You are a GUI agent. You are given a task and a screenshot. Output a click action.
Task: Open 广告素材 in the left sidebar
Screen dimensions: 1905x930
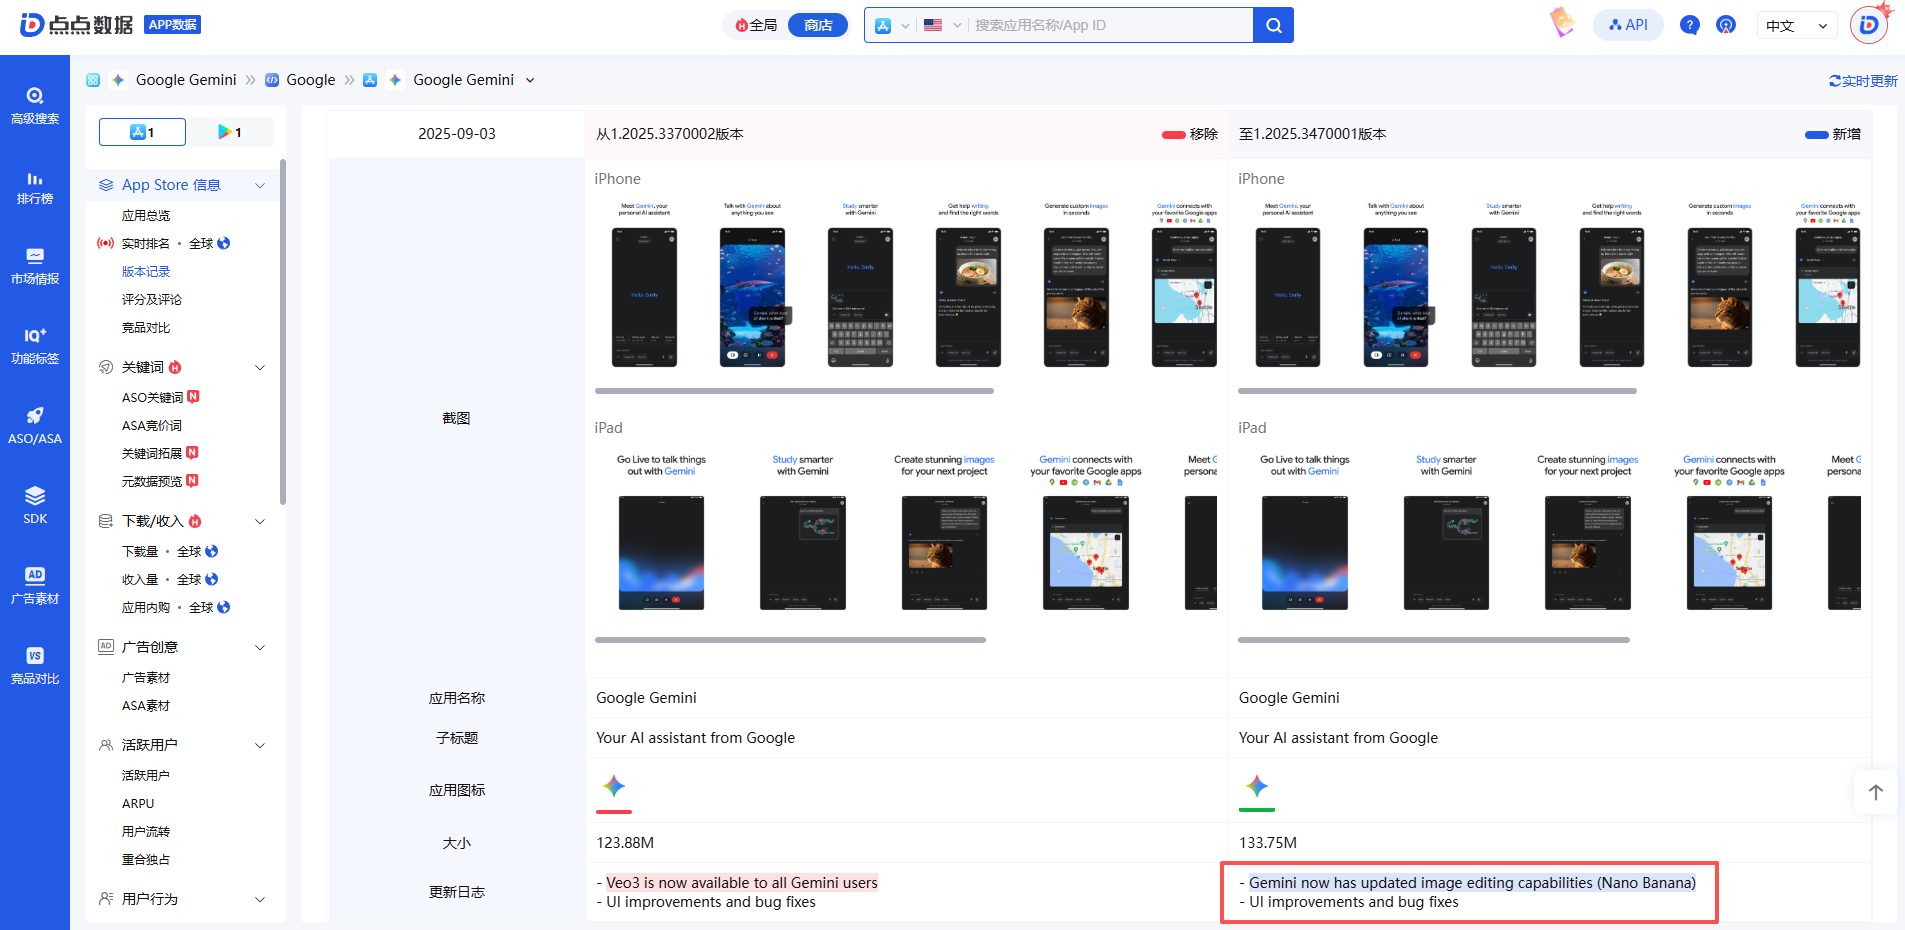(x=35, y=585)
